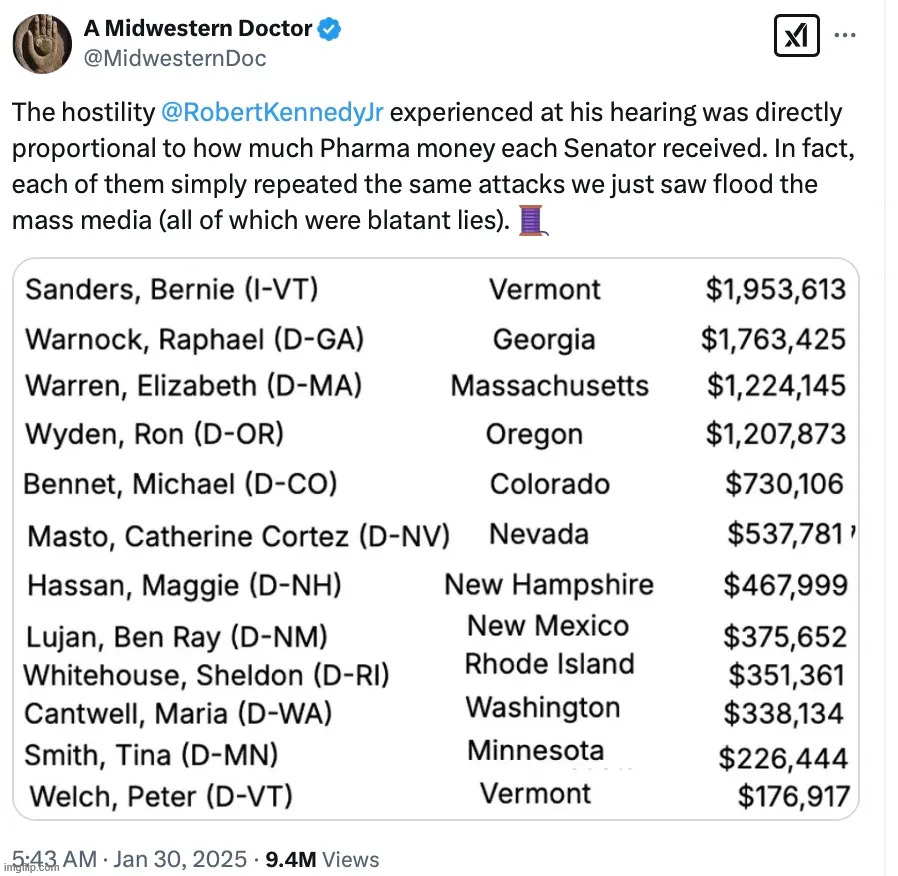
Task: Click the $176,917 amount for Welch
Action: pos(793,796)
